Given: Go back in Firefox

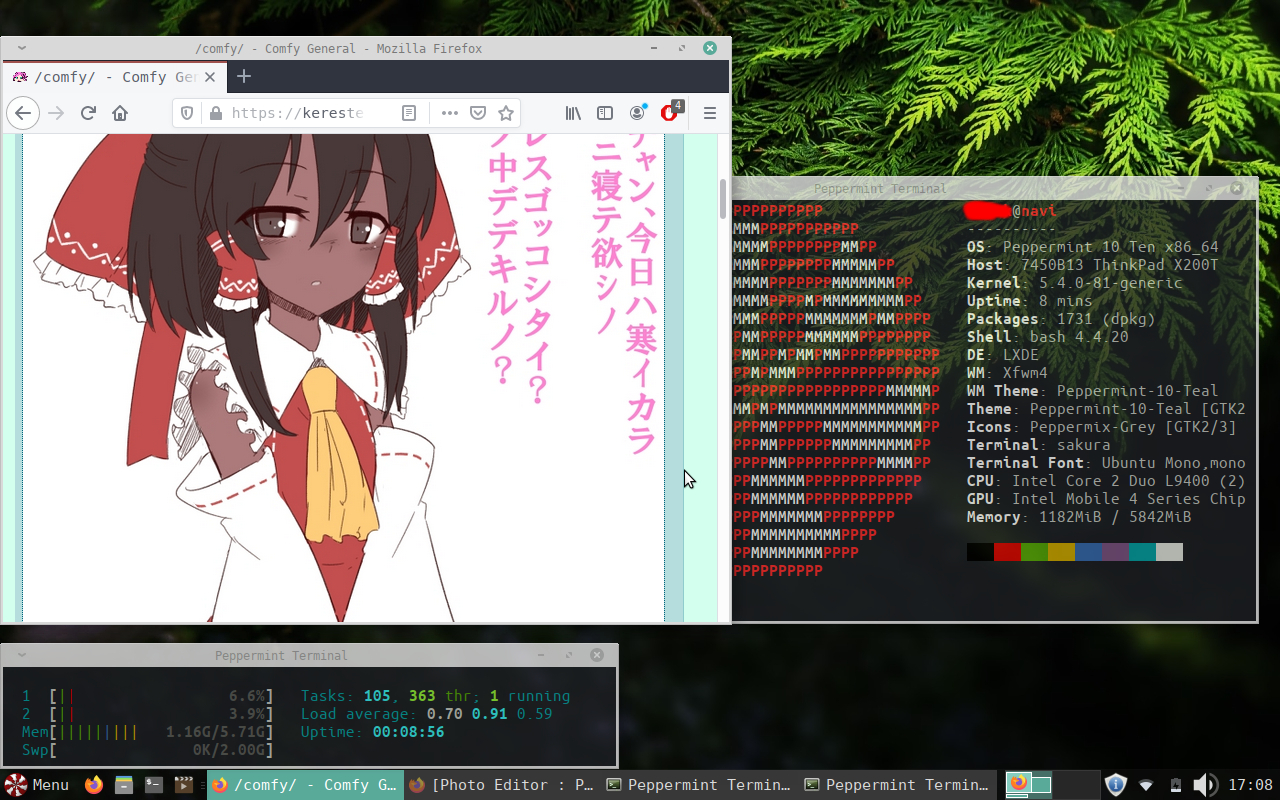Looking at the screenshot, I should (23, 113).
